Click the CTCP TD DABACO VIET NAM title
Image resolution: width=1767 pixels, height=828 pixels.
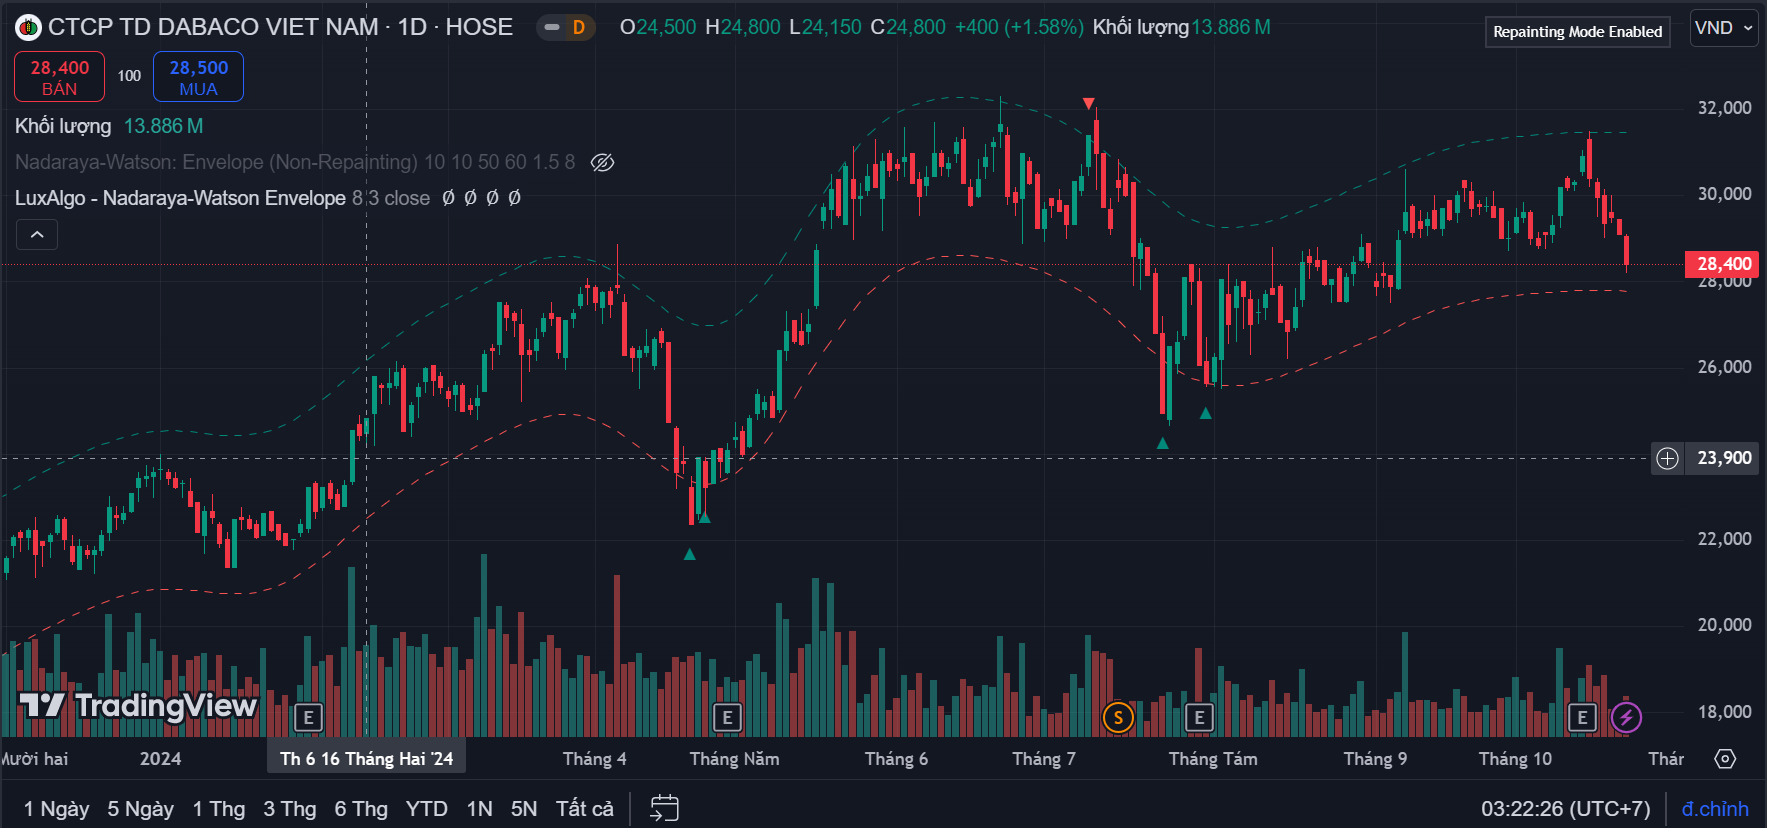pyautogui.click(x=213, y=27)
